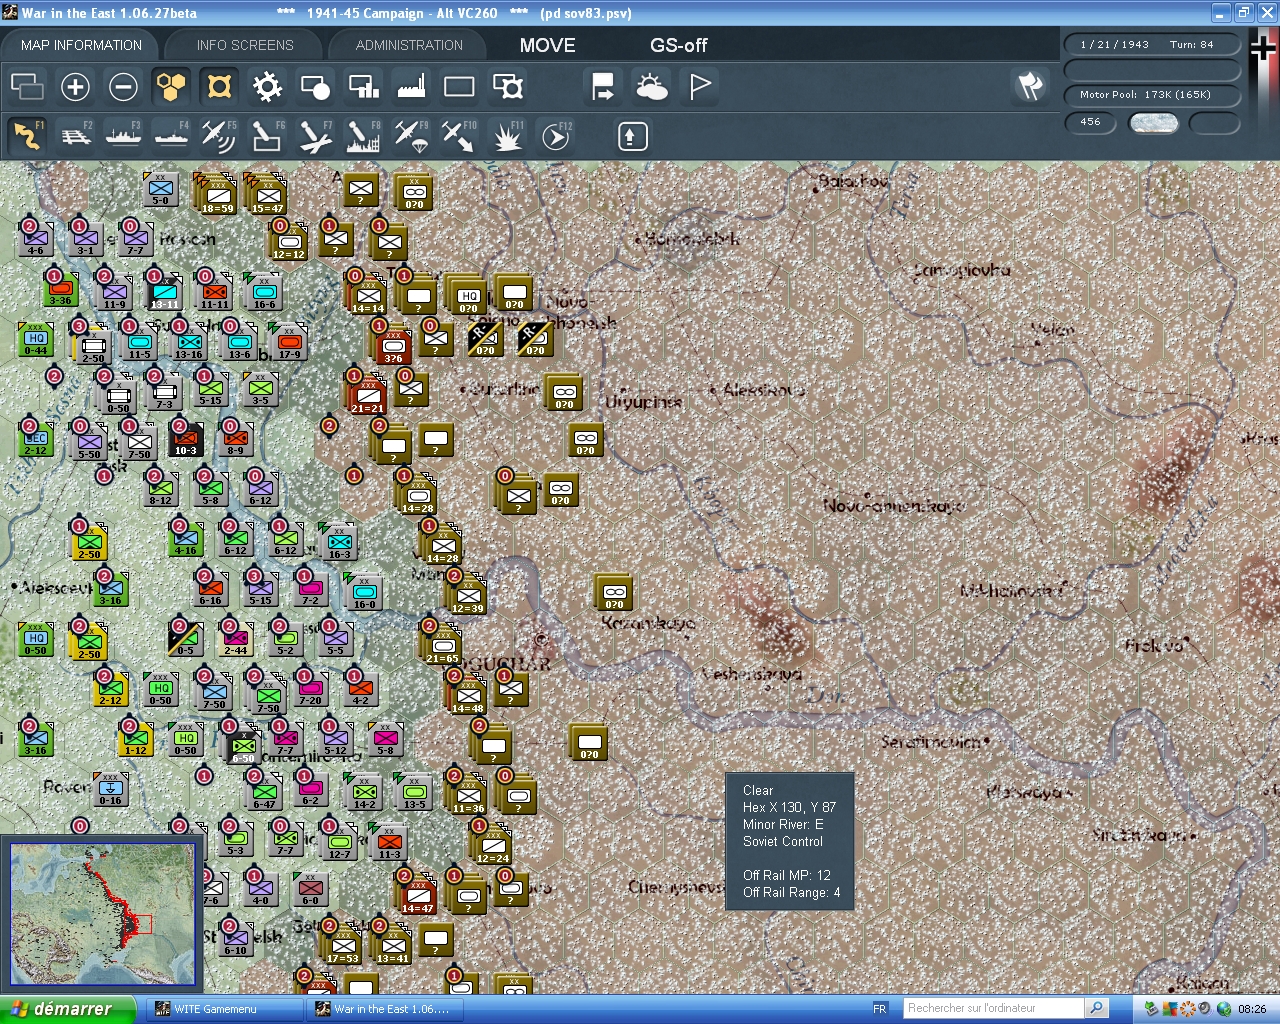Click the German cross faction emblem

1264,47
